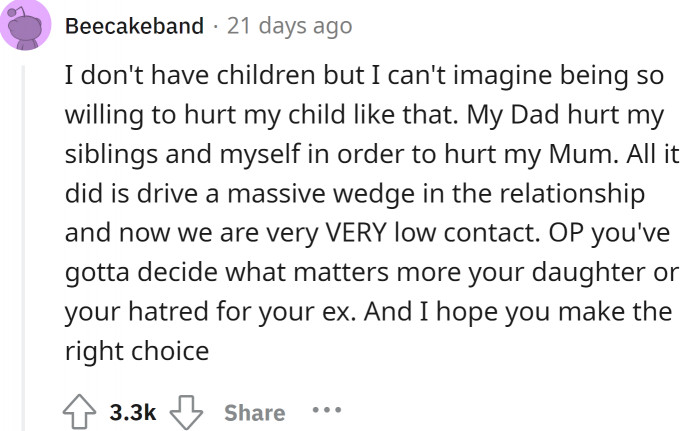
Task: Click the Share button below the comment
Action: (254, 412)
